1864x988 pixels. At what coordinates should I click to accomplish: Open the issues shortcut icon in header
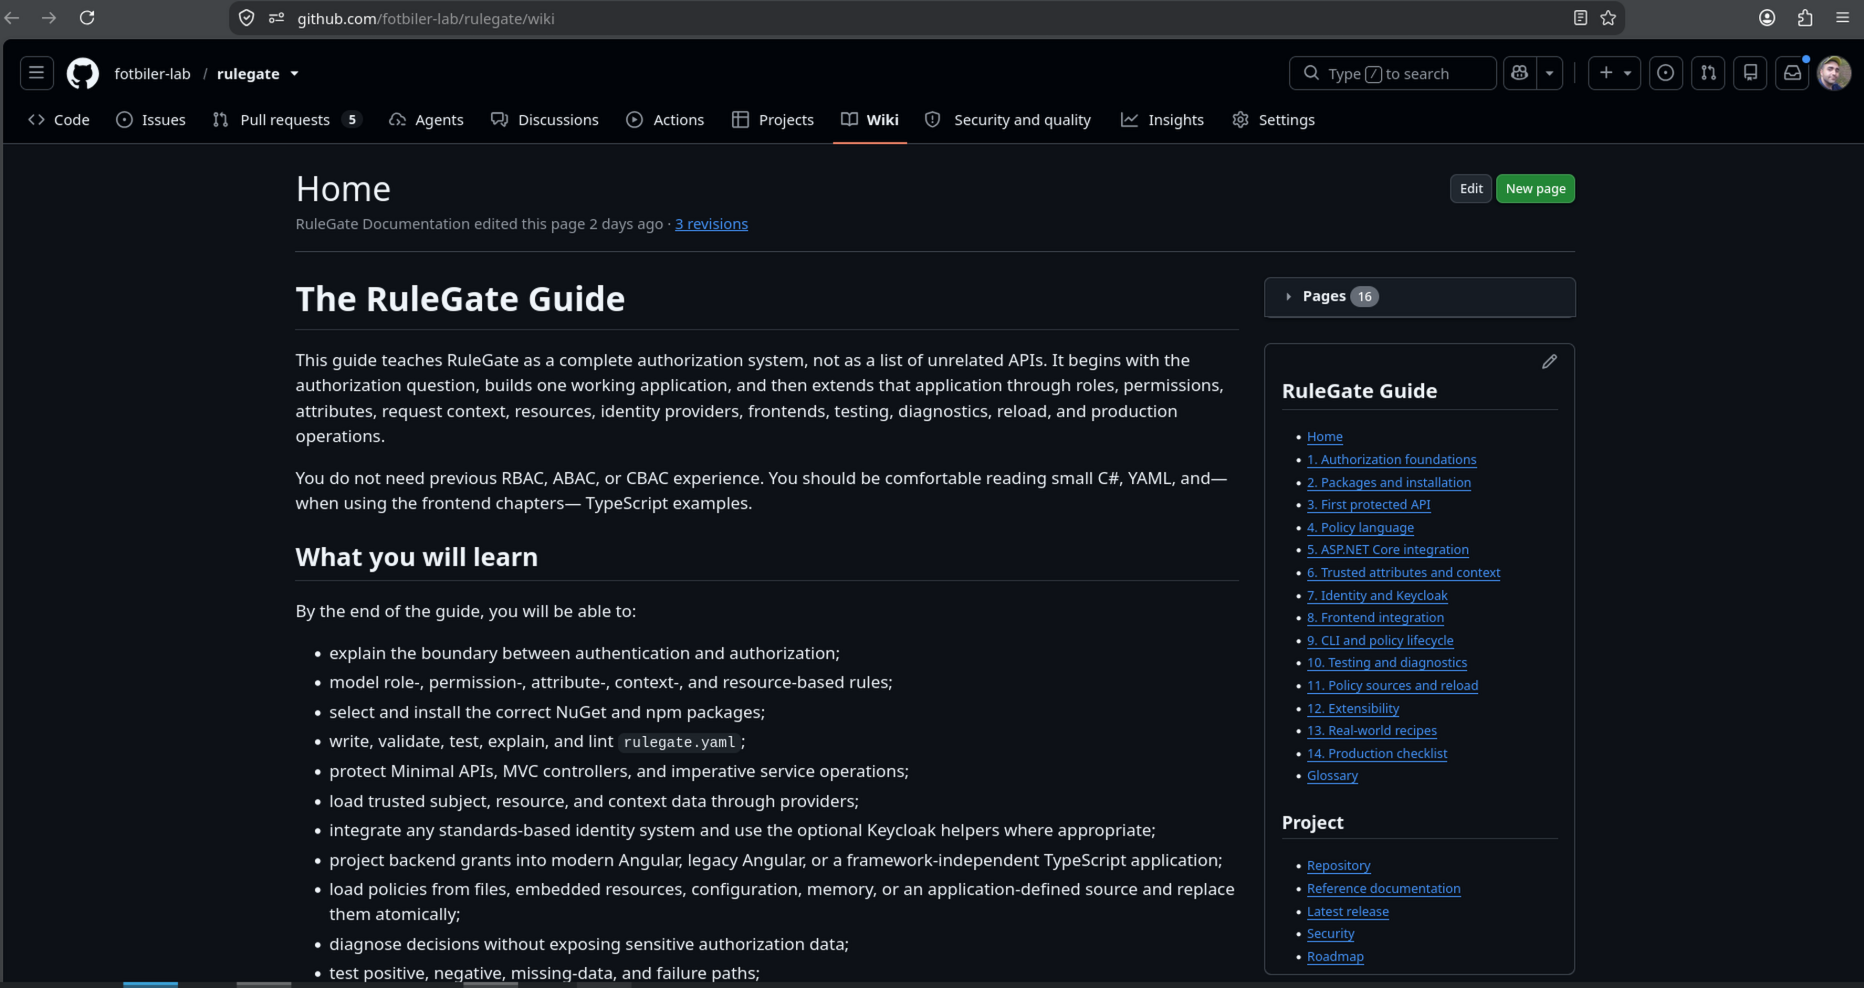pyautogui.click(x=1665, y=73)
